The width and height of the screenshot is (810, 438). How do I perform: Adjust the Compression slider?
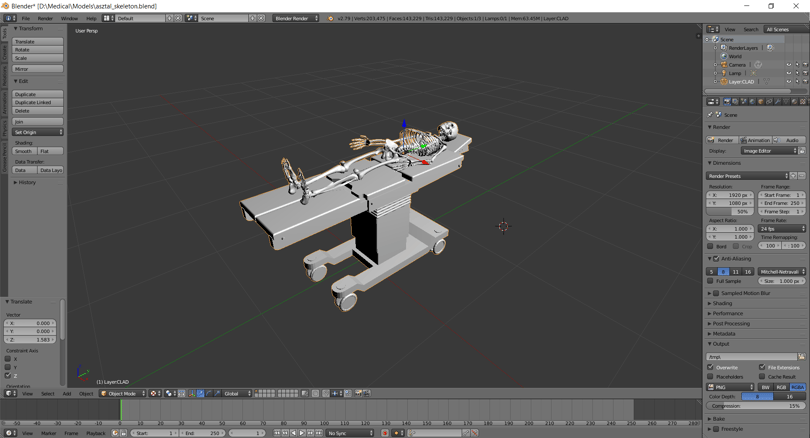(x=756, y=406)
